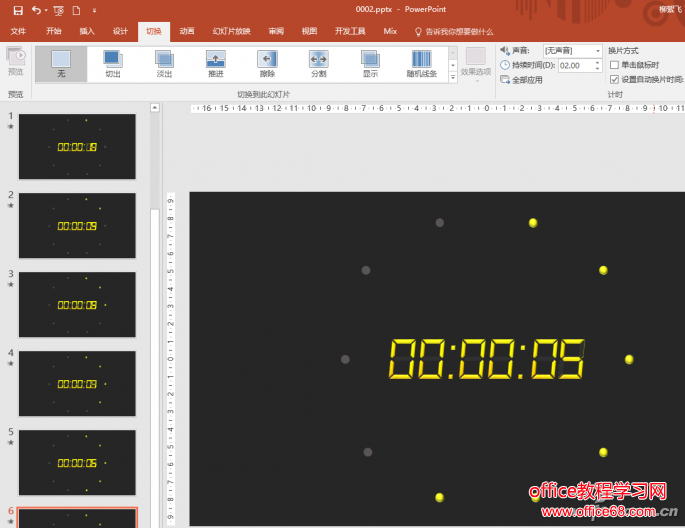
Task: Select slide 1 thumbnail
Action: (77, 147)
